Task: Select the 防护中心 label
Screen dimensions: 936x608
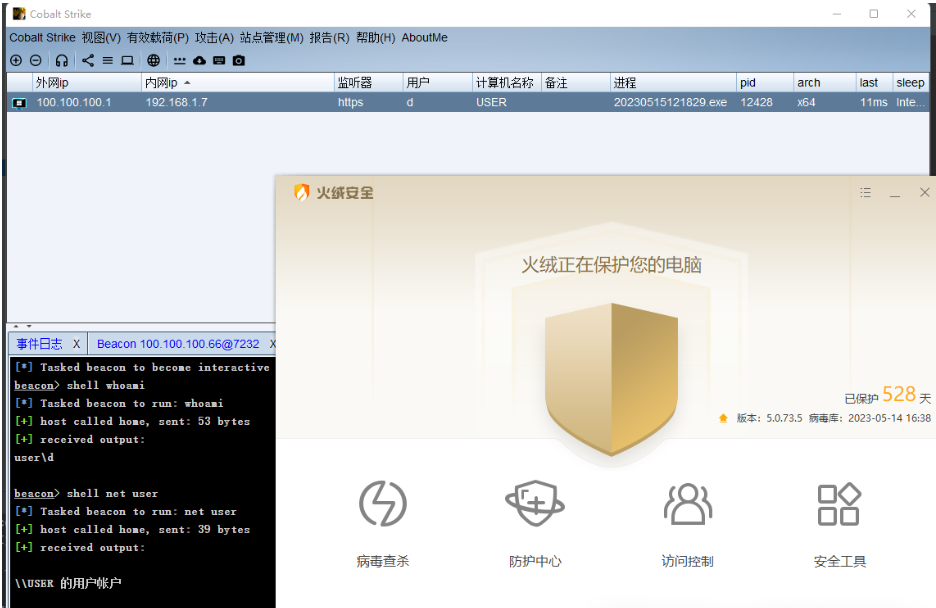Action: pyautogui.click(x=535, y=561)
